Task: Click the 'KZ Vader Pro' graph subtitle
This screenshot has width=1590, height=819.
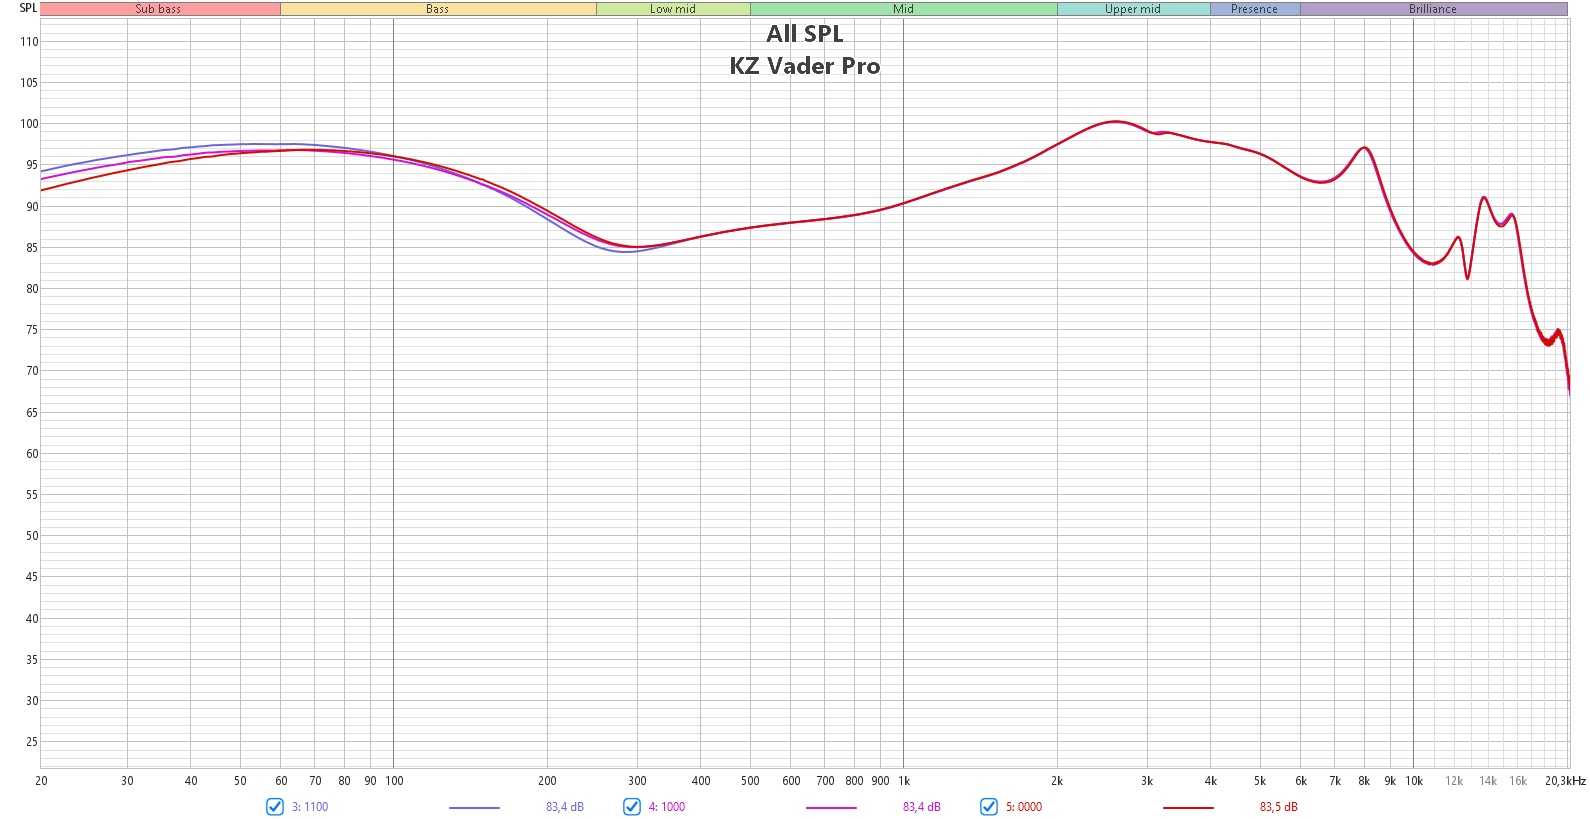Action: [x=805, y=66]
